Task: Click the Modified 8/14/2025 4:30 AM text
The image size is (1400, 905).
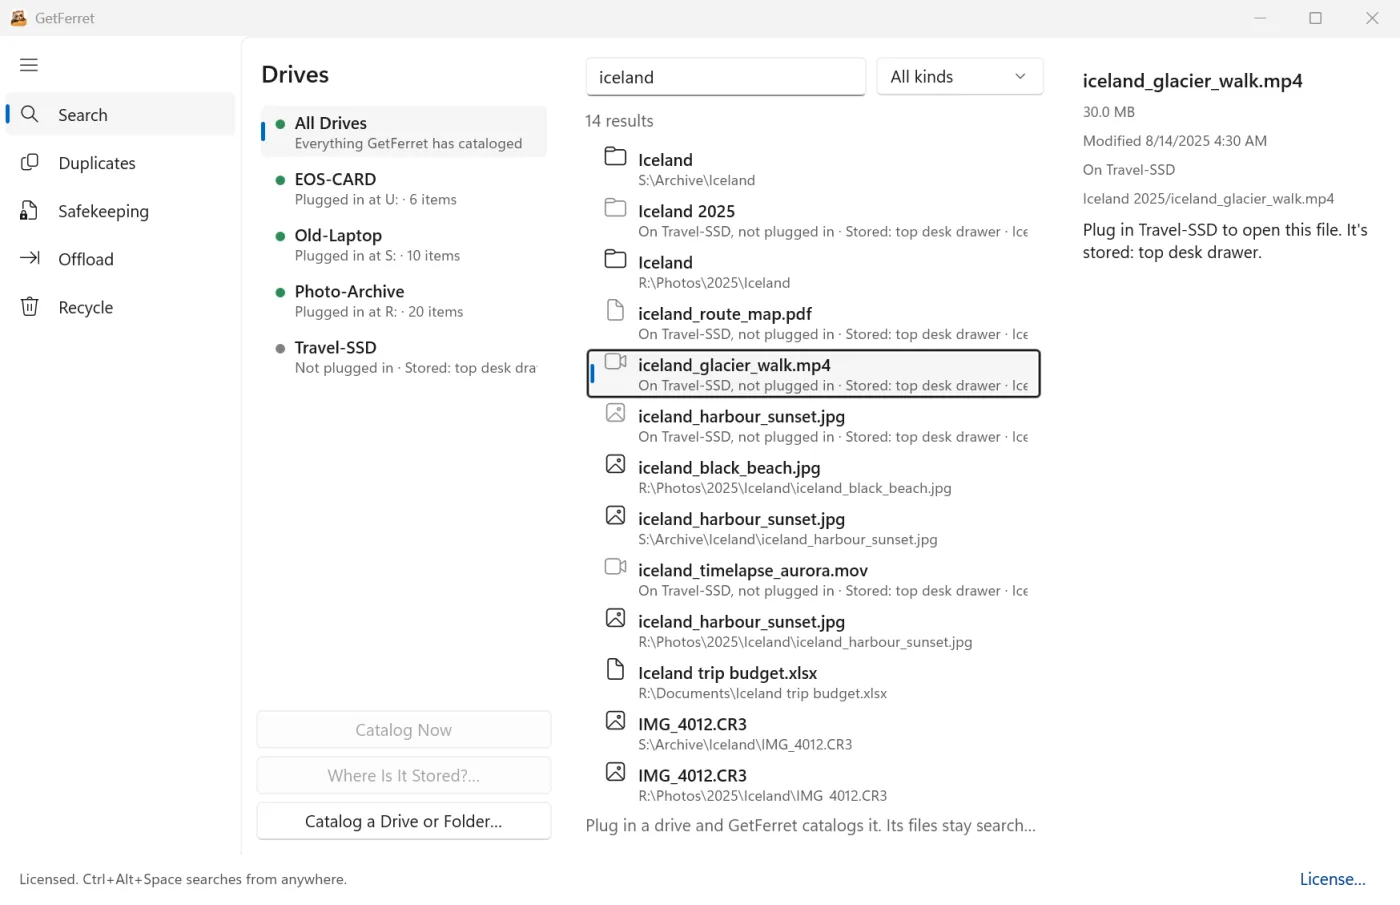Action: click(1175, 141)
